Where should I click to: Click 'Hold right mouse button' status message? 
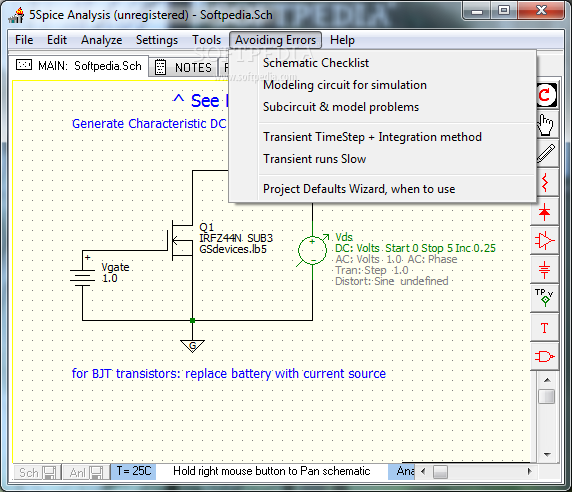tap(271, 471)
